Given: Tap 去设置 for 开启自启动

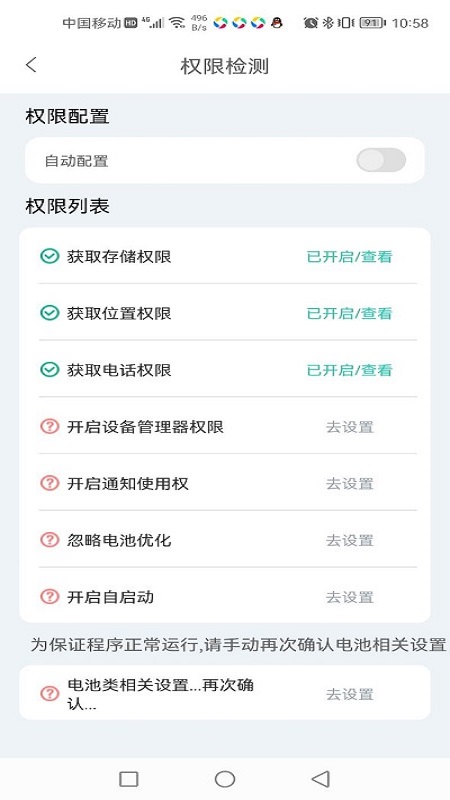Looking at the screenshot, I should point(350,596).
